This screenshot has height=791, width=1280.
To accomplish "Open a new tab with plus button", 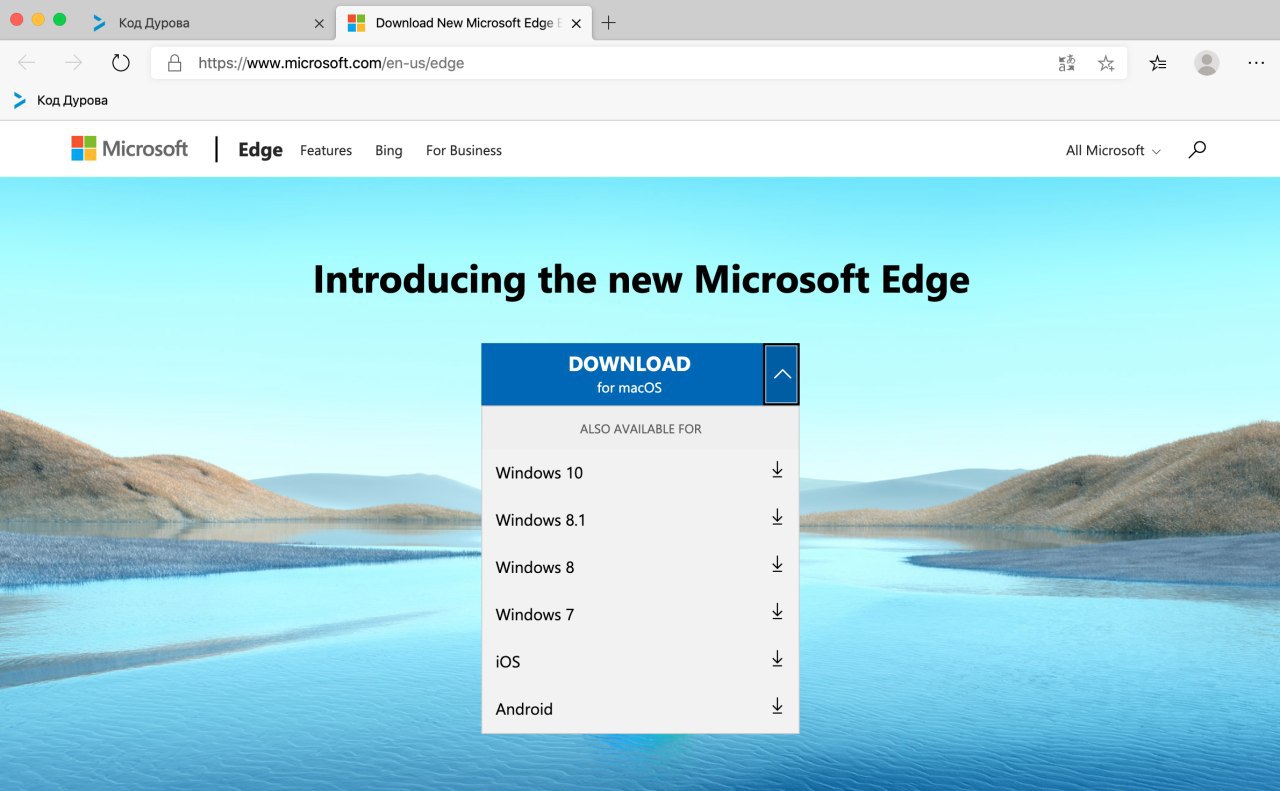I will 609,22.
